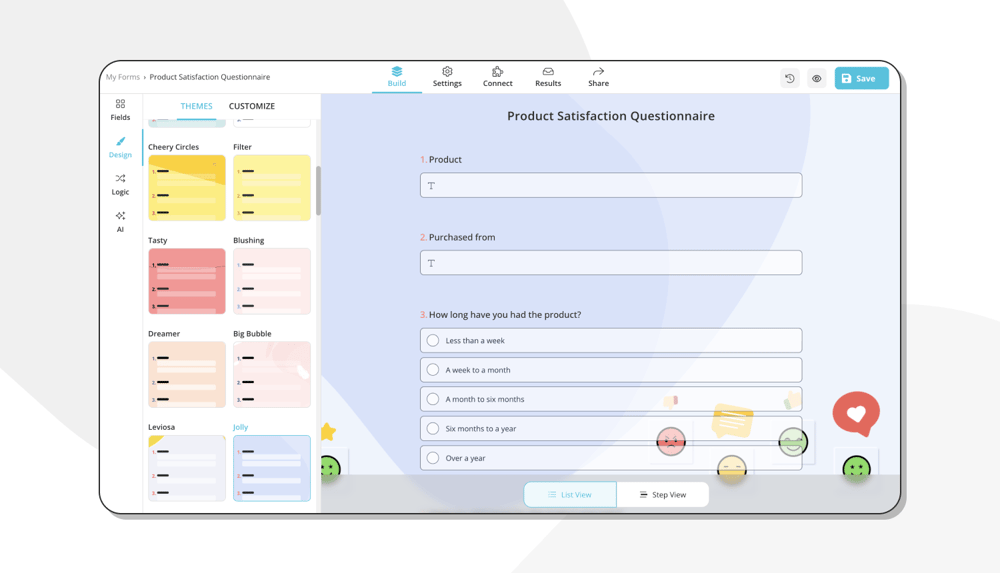Open the Logic panel
The image size is (1000, 573).
(120, 184)
